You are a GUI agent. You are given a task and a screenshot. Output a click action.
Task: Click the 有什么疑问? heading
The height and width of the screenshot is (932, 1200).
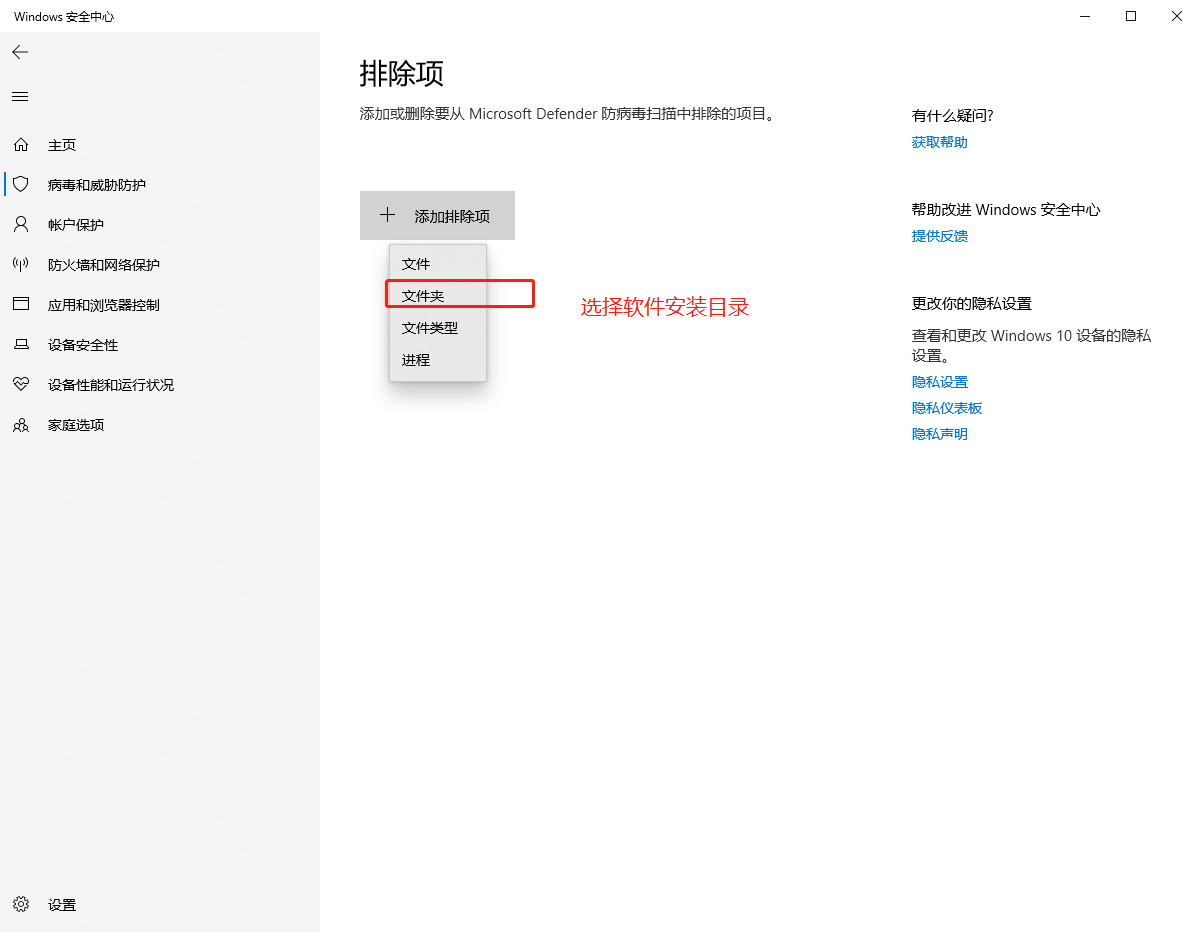click(x=953, y=116)
